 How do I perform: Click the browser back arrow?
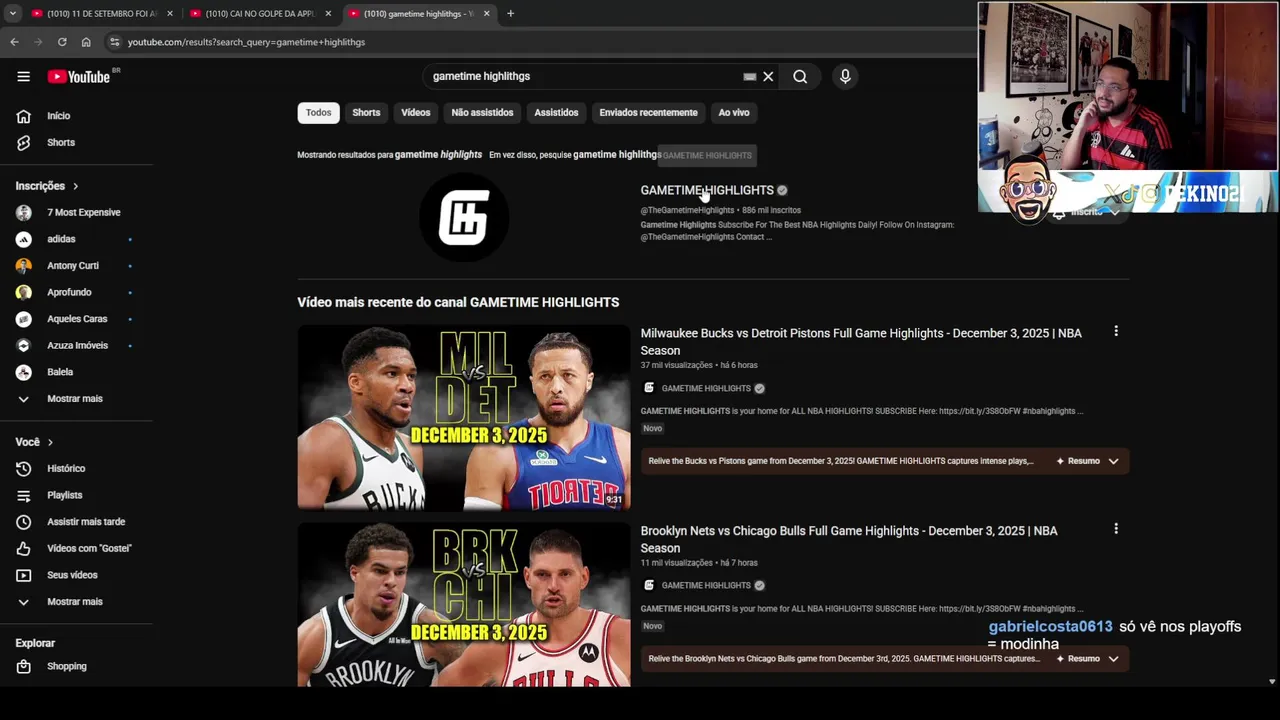[x=14, y=42]
